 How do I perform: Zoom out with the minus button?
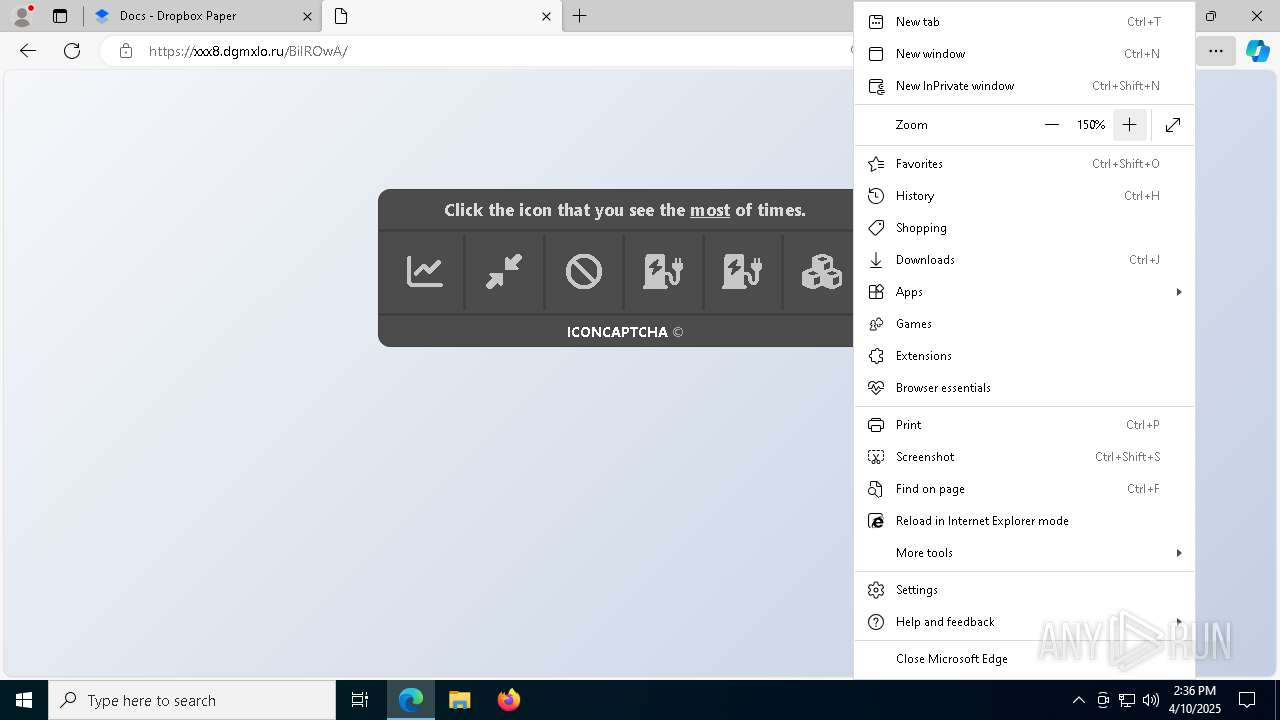point(1052,125)
